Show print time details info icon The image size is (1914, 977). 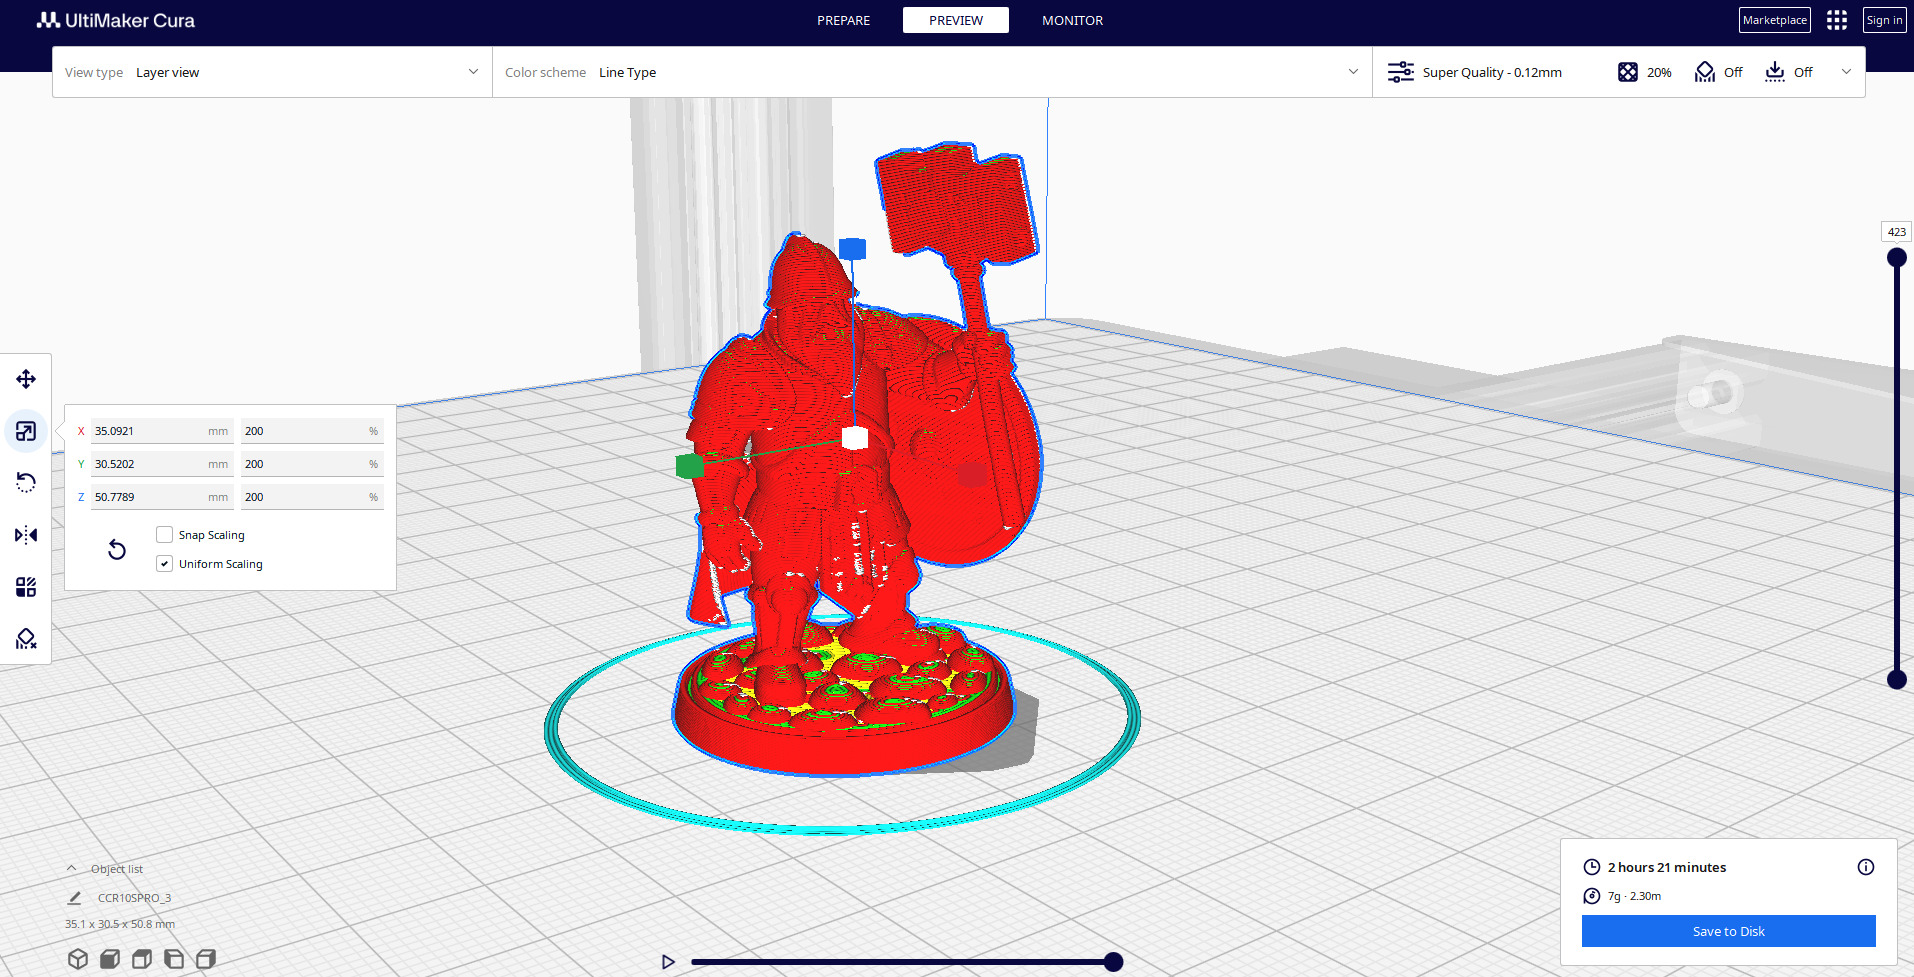(x=1866, y=867)
